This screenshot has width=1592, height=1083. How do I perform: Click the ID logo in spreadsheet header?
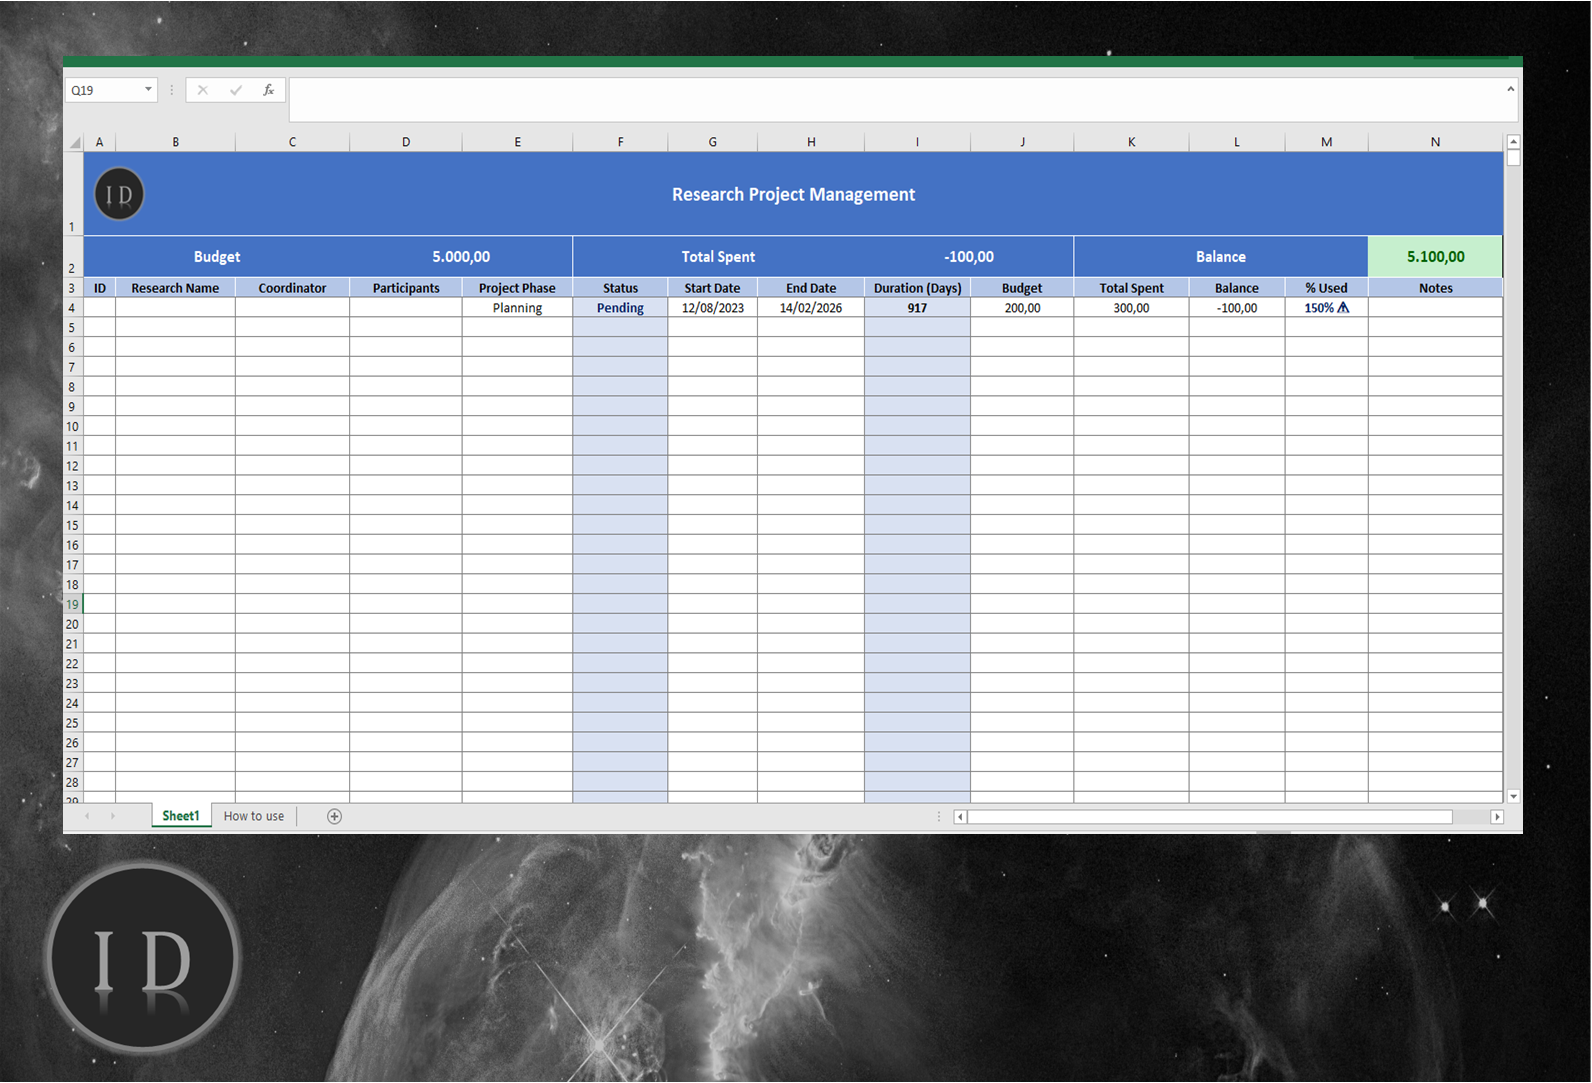[119, 194]
